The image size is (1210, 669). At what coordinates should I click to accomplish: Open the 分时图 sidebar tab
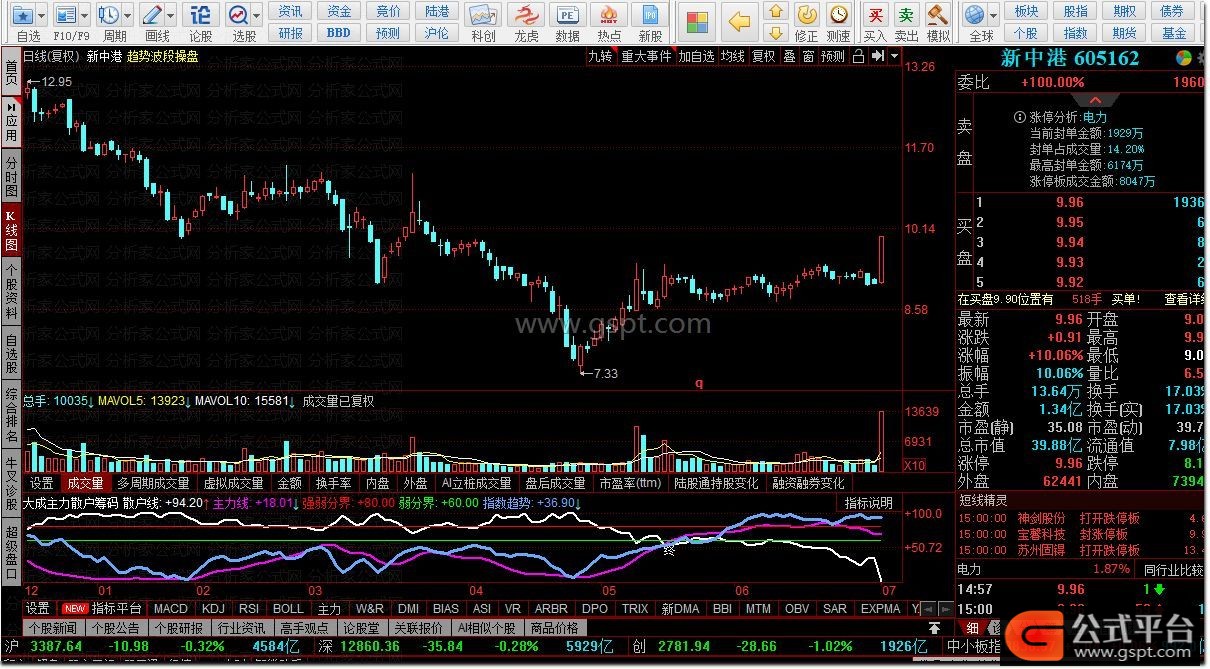(x=11, y=176)
